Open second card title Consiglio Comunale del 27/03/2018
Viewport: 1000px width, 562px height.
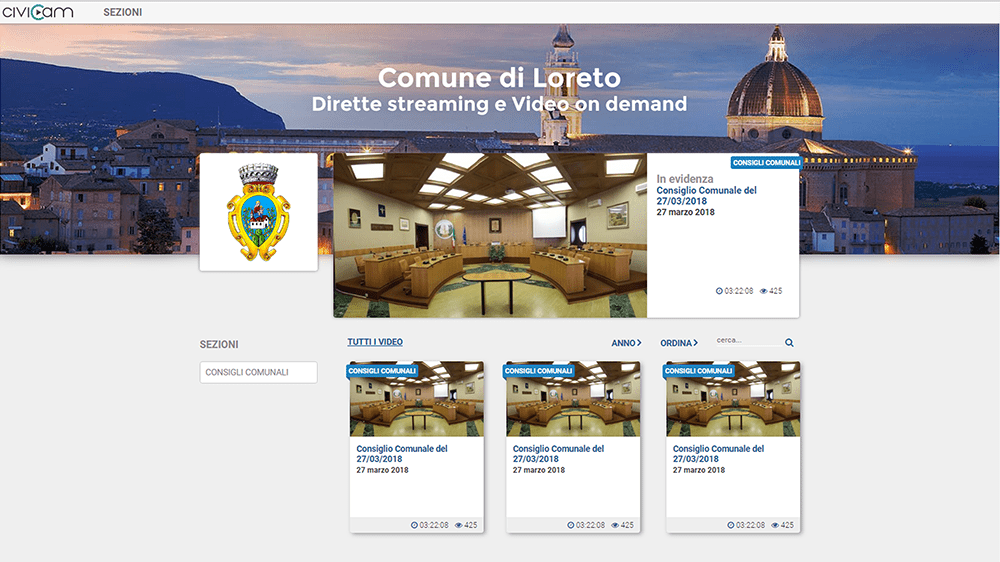pos(558,454)
